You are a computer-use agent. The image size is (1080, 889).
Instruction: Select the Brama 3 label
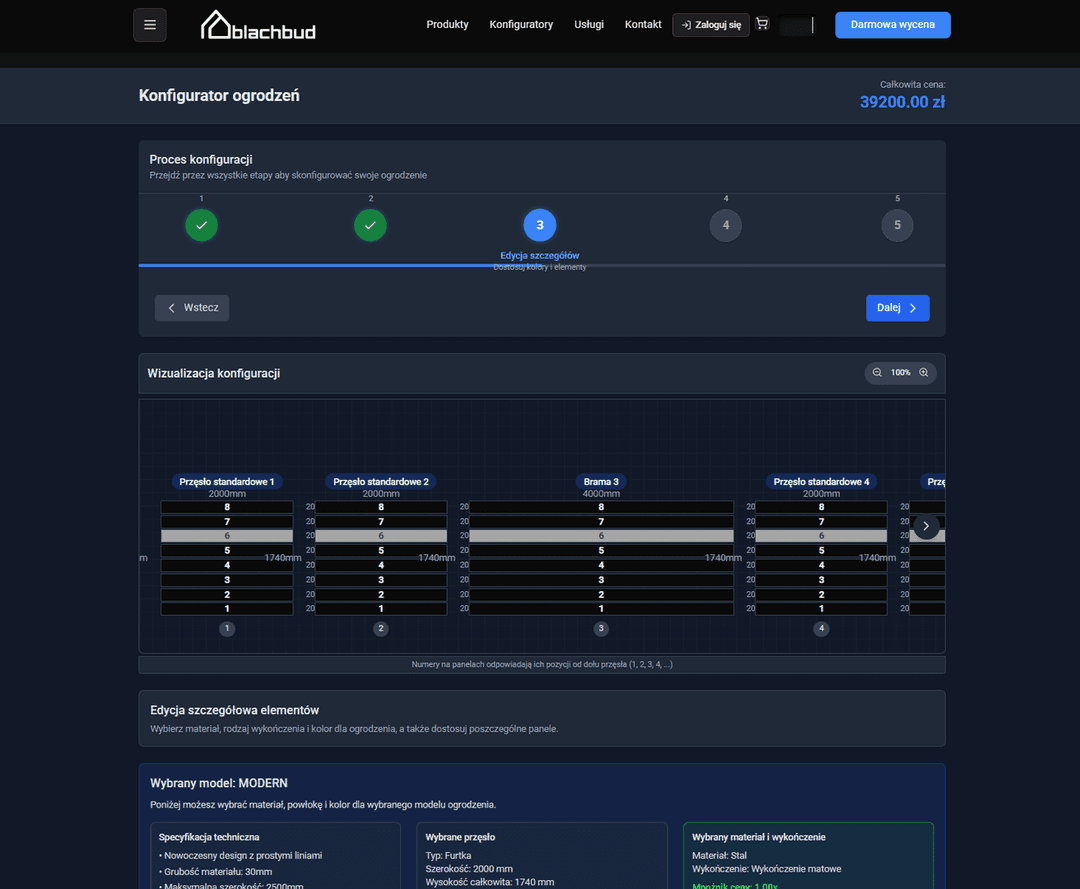601,481
